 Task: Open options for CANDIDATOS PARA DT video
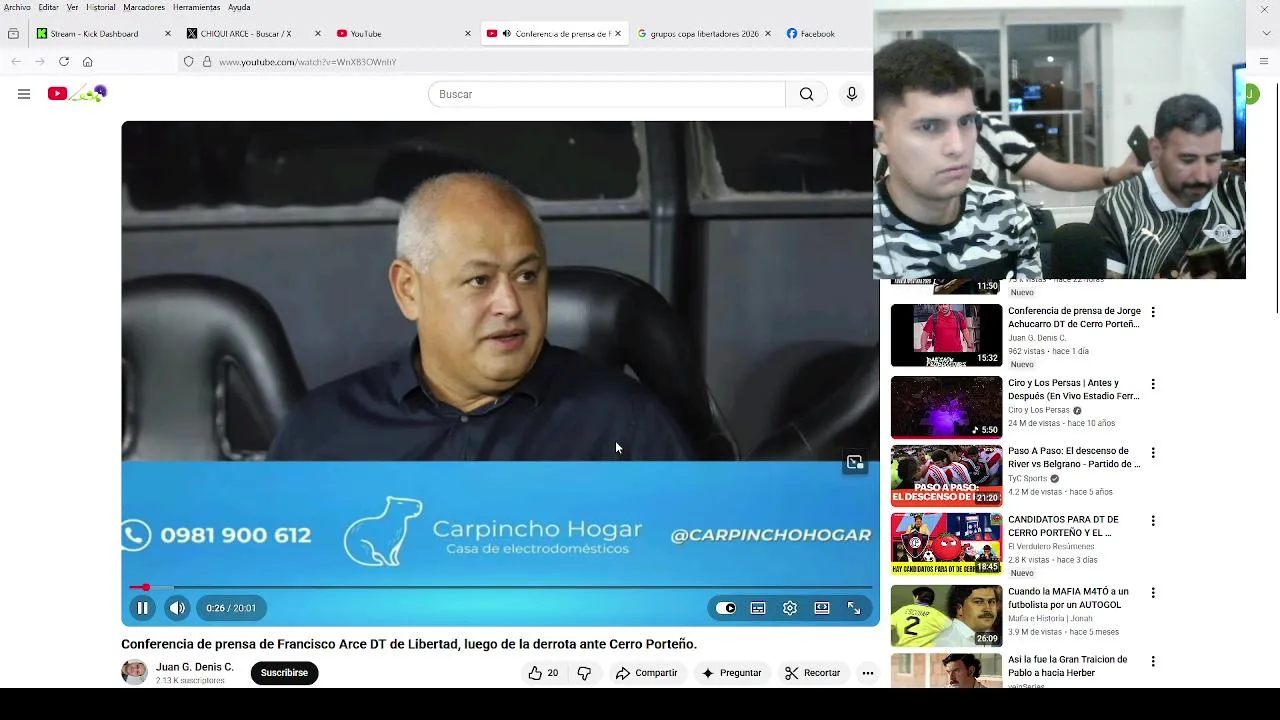coord(1153,521)
